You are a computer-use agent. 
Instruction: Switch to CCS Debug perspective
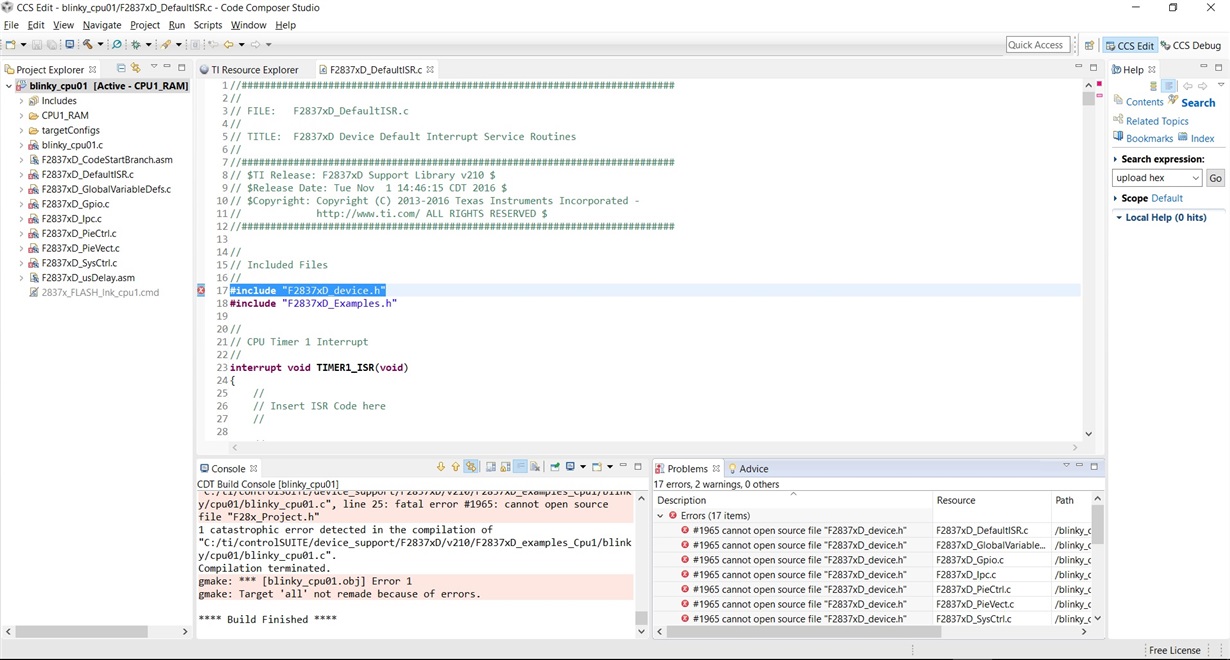coord(1191,45)
